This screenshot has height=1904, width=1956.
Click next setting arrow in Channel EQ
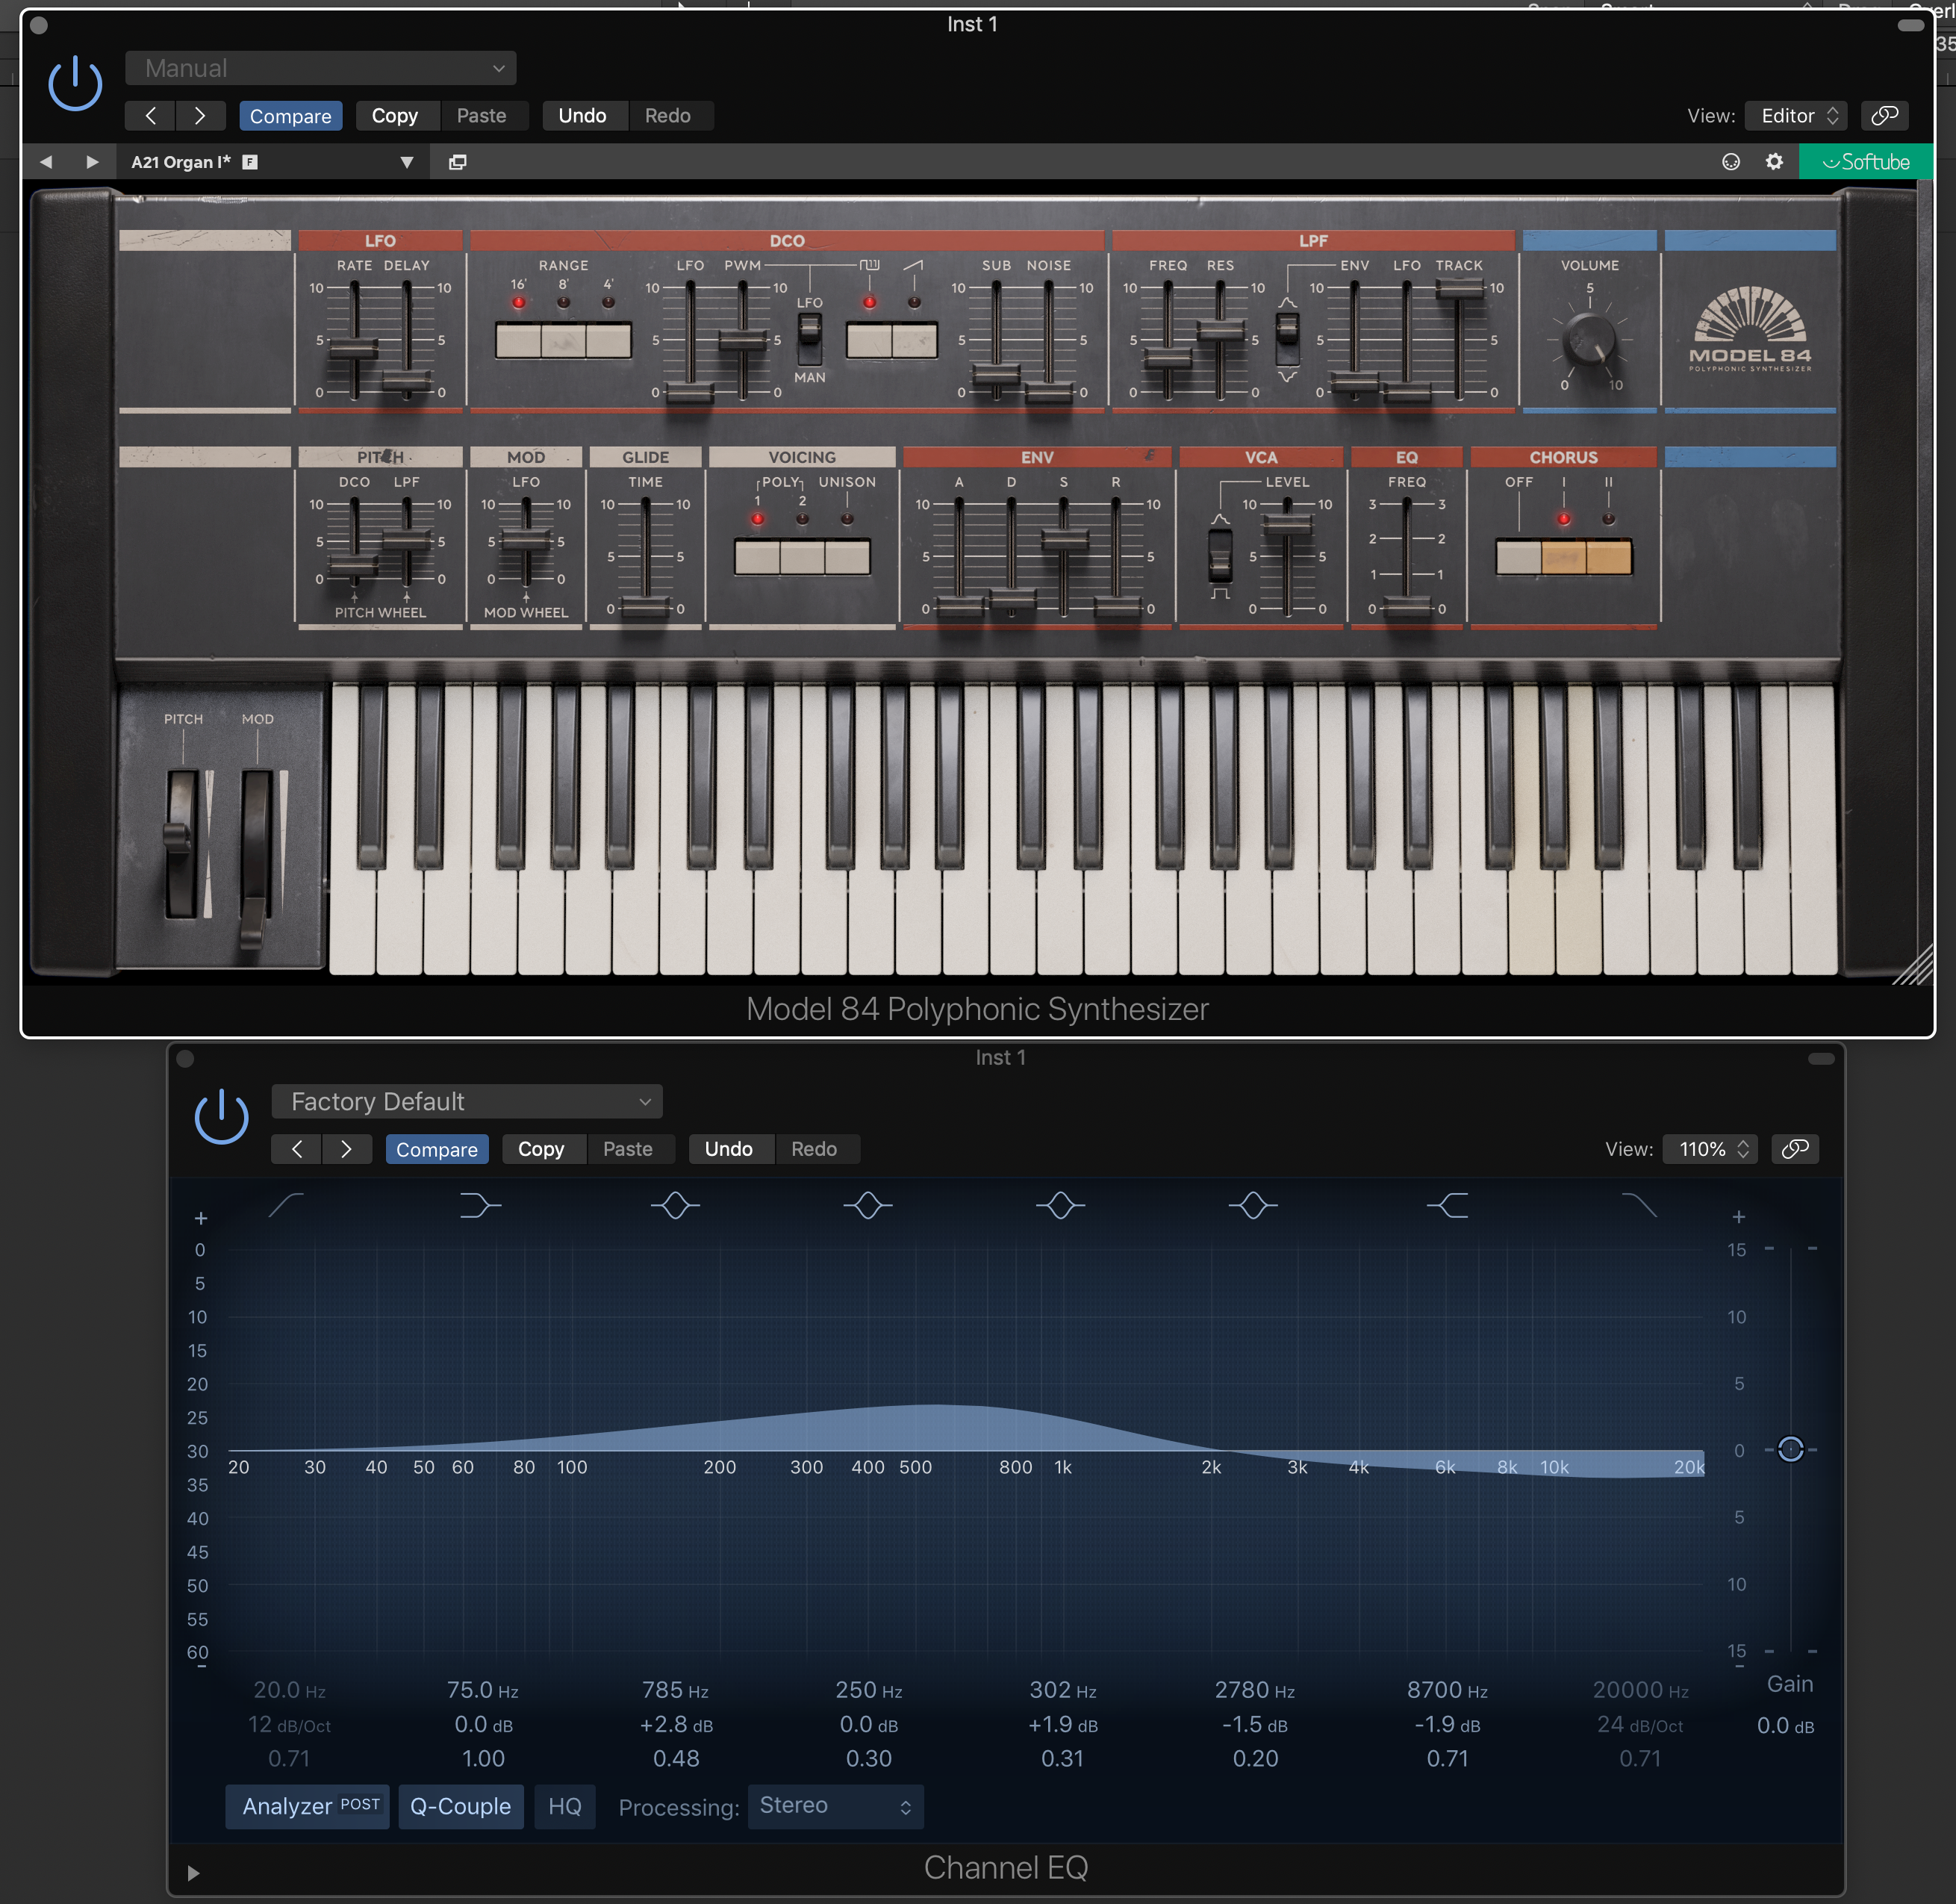click(x=346, y=1149)
